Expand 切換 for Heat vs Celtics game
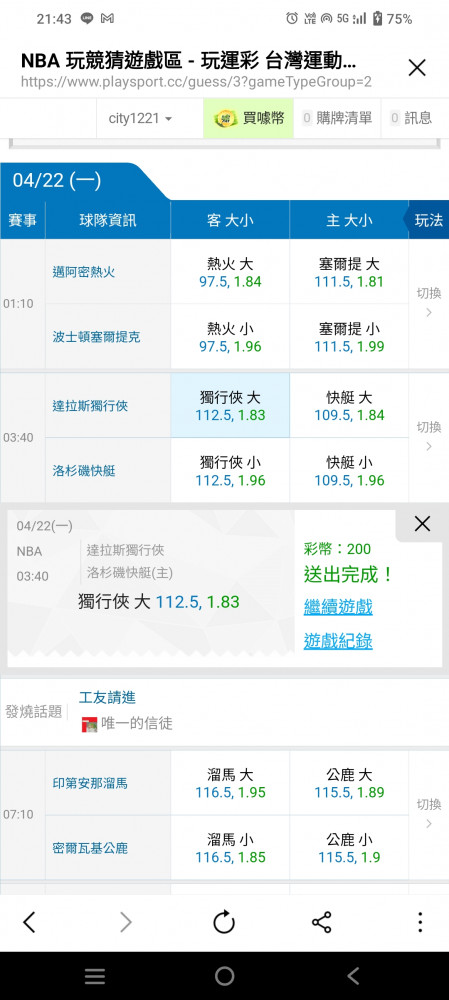This screenshot has height=1000, width=449. coord(429,302)
